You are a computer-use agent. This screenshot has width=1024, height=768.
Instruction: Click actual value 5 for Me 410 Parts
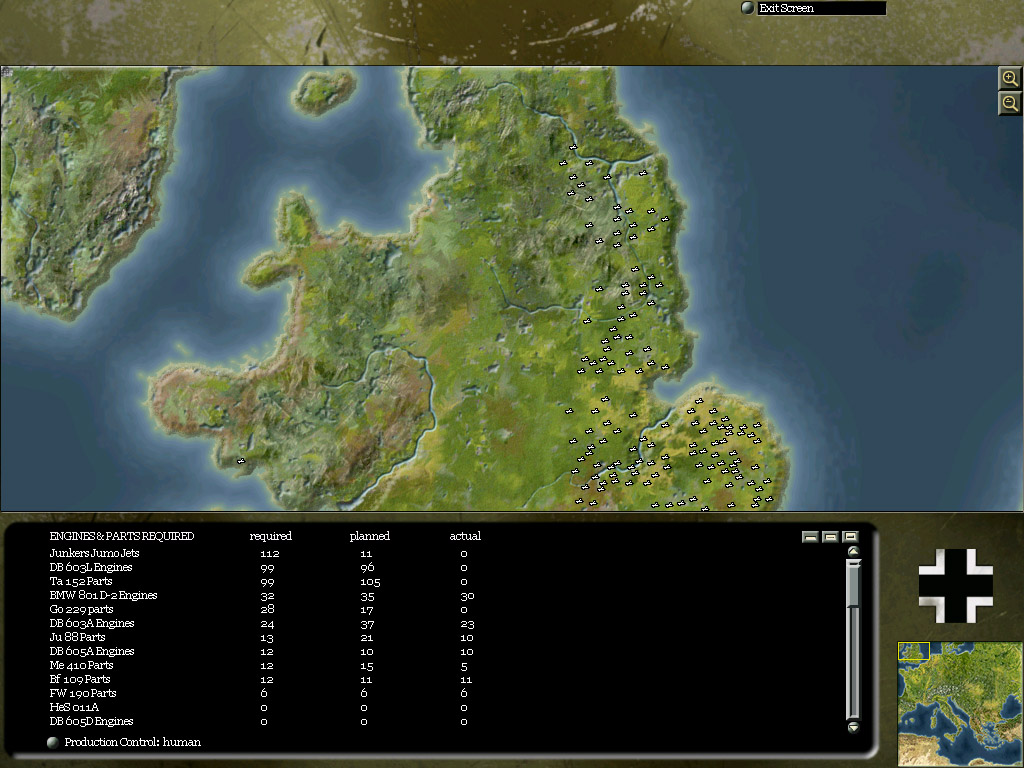tap(464, 666)
